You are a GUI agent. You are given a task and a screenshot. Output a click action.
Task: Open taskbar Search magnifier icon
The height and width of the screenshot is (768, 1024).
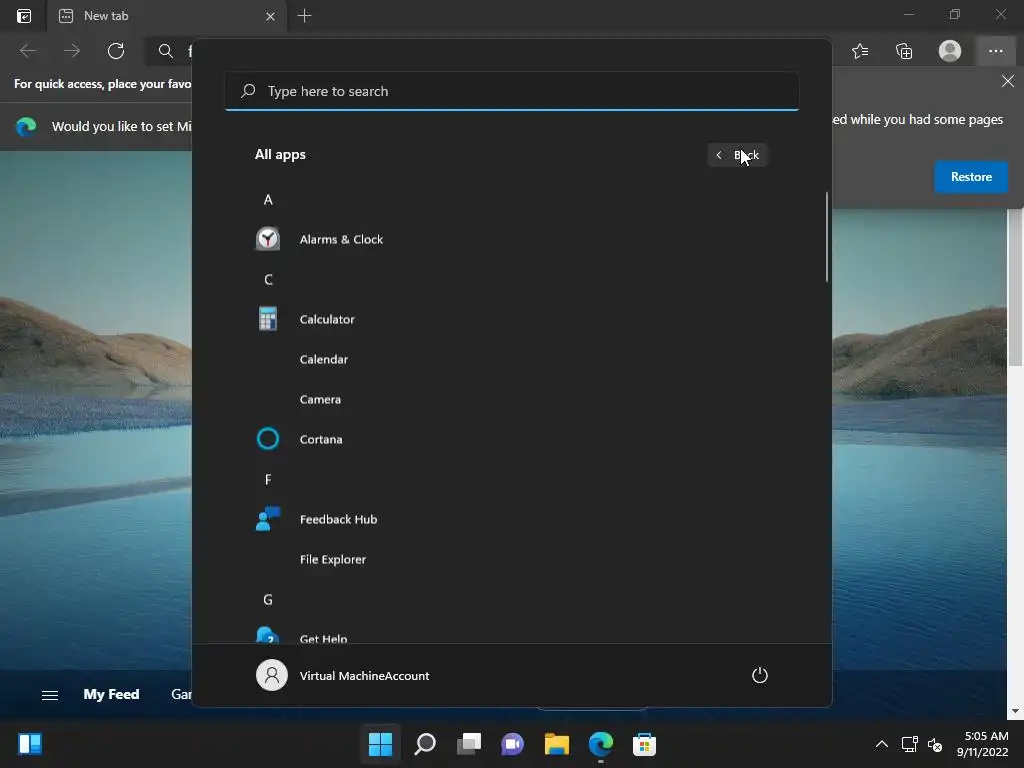424,744
